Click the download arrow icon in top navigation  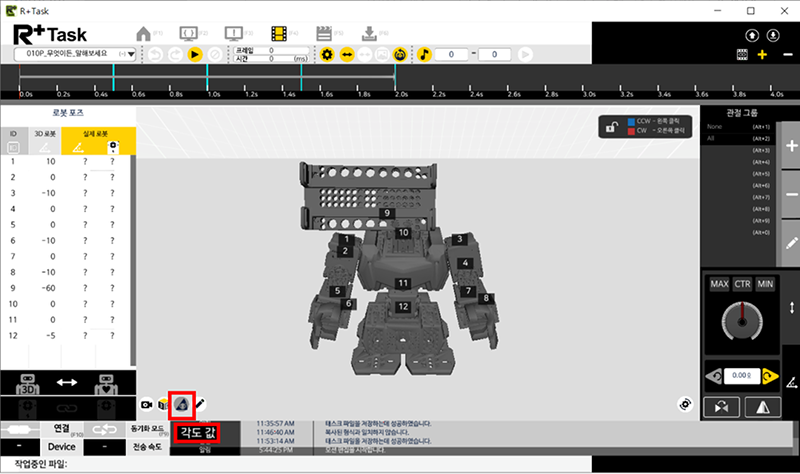tap(369, 33)
